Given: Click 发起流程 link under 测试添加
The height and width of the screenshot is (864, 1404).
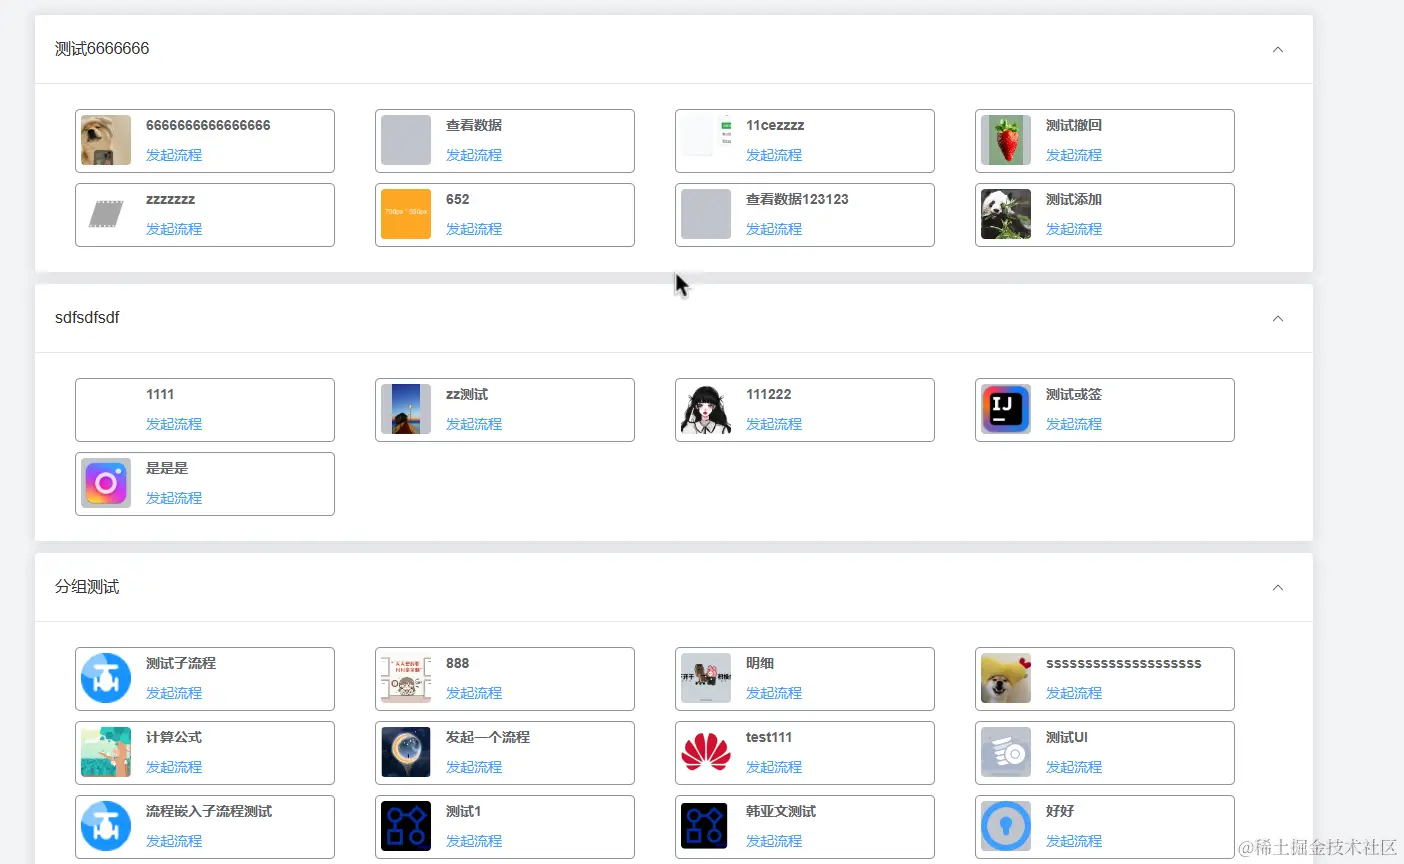Looking at the screenshot, I should click(1074, 229).
